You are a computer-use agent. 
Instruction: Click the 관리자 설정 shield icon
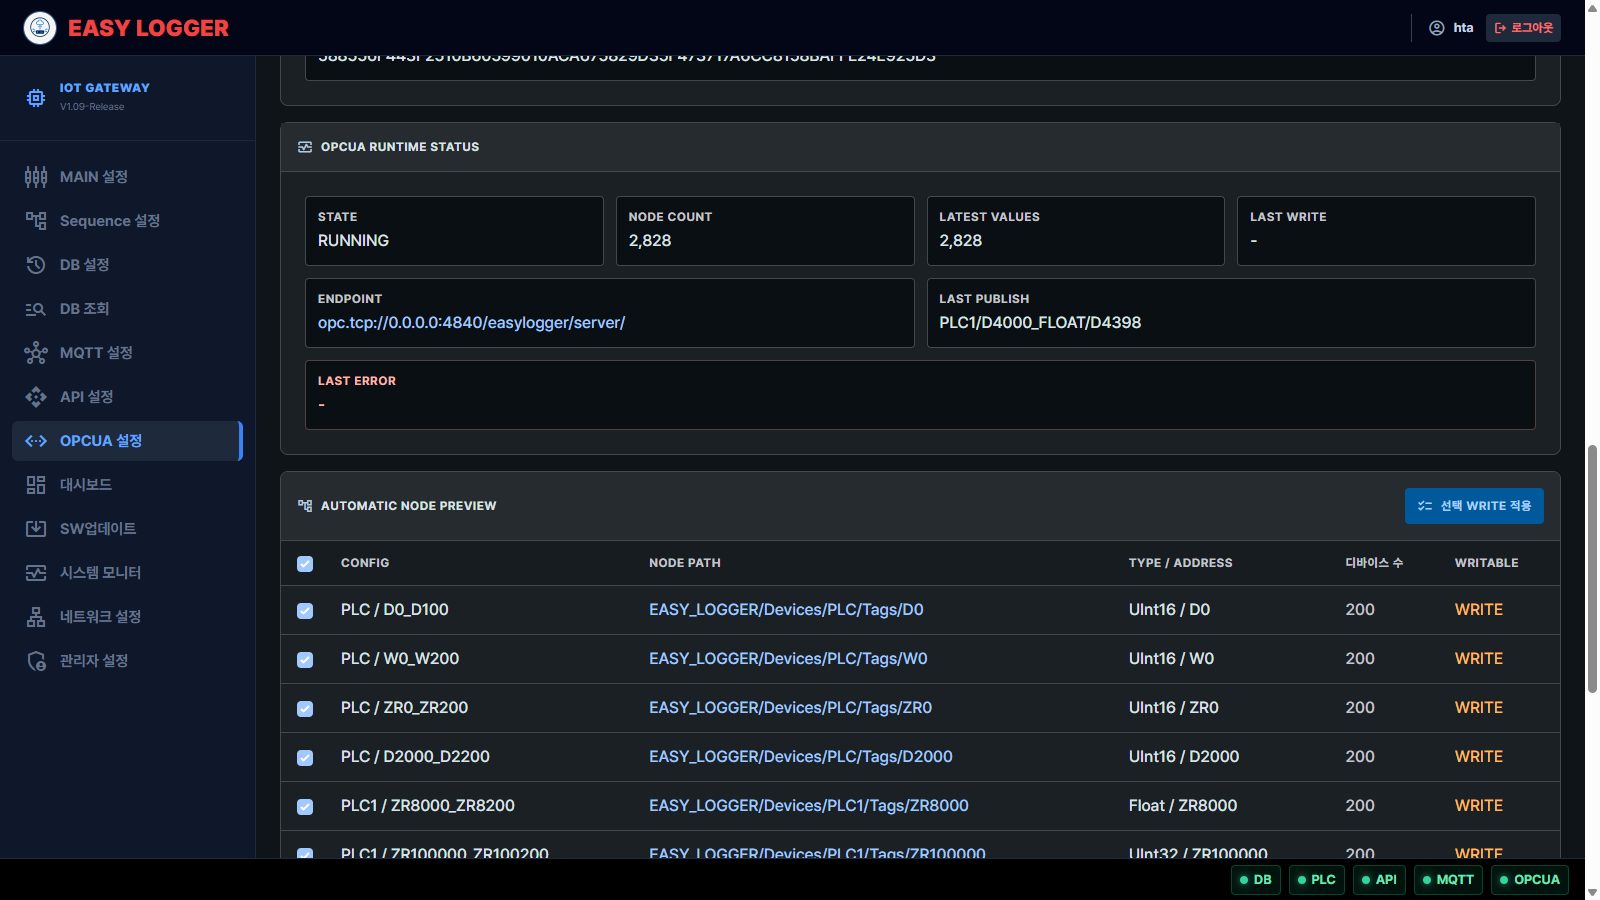(36, 661)
